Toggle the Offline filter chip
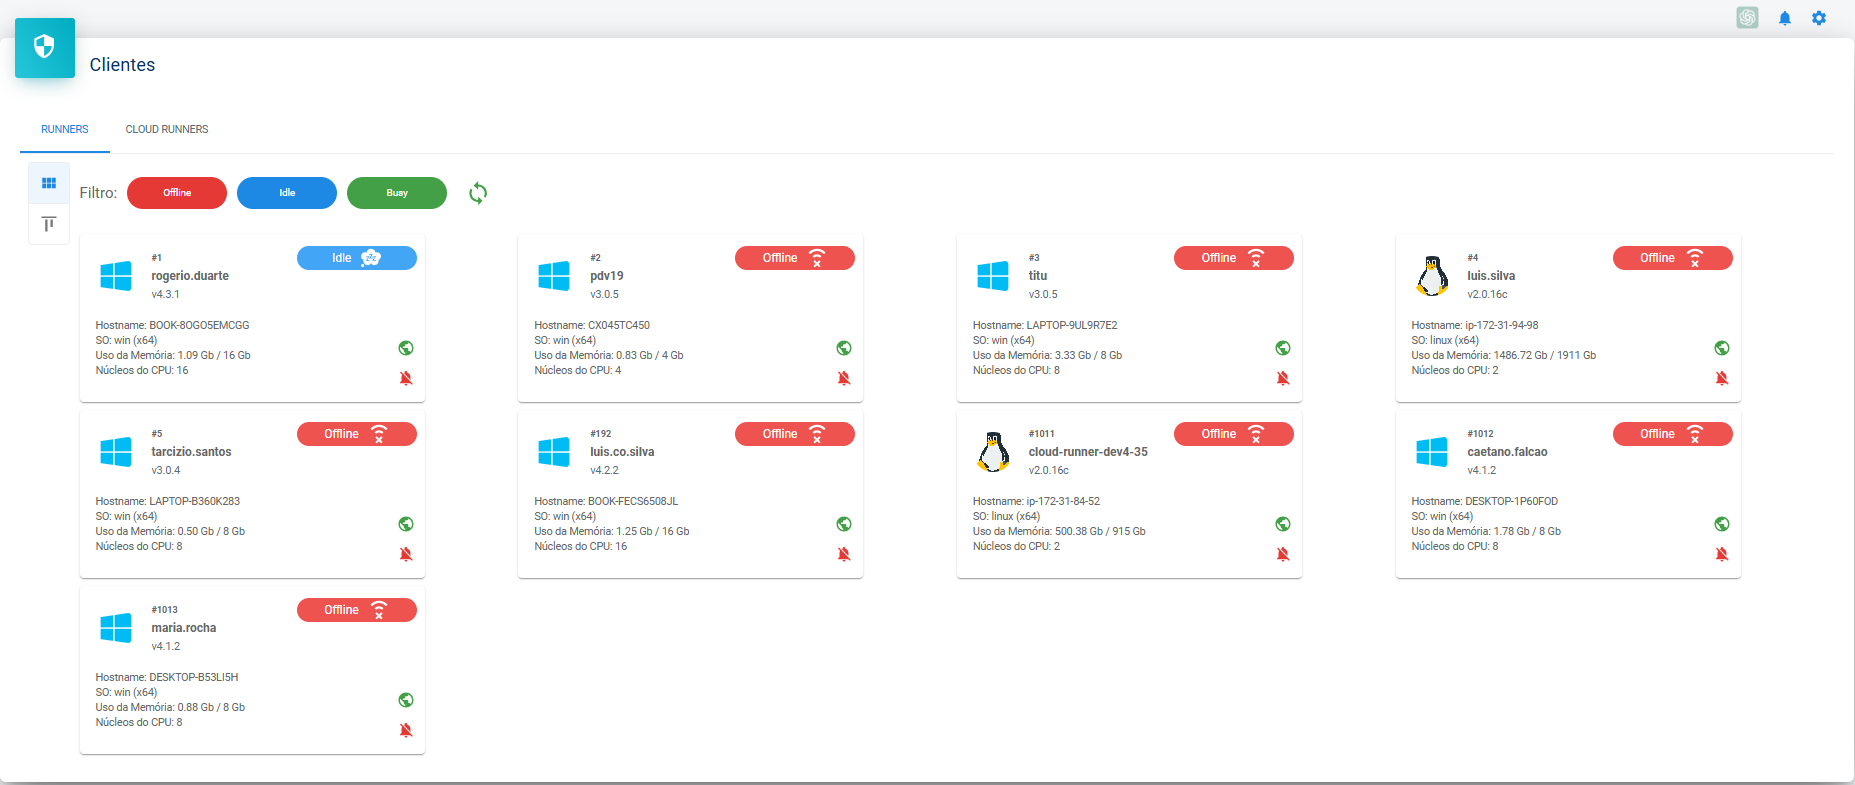Image resolution: width=1855 pixels, height=785 pixels. click(x=177, y=193)
